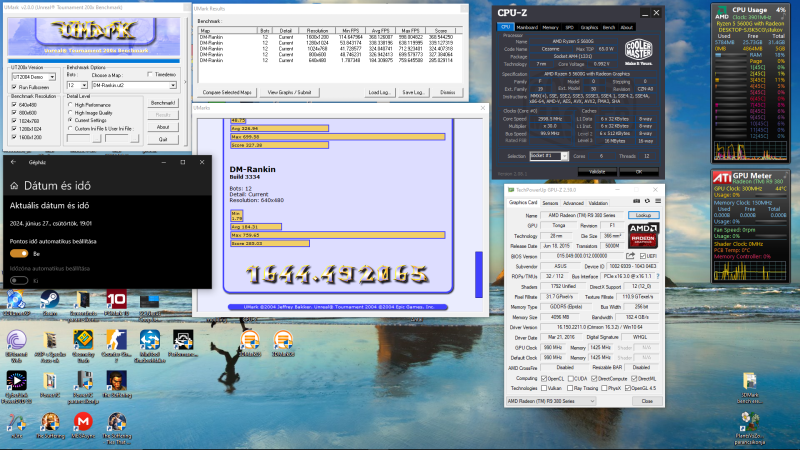The image size is (800, 450).
Task: Open the PlantsVsZombies flower icon on desktop
Action: coord(749,422)
